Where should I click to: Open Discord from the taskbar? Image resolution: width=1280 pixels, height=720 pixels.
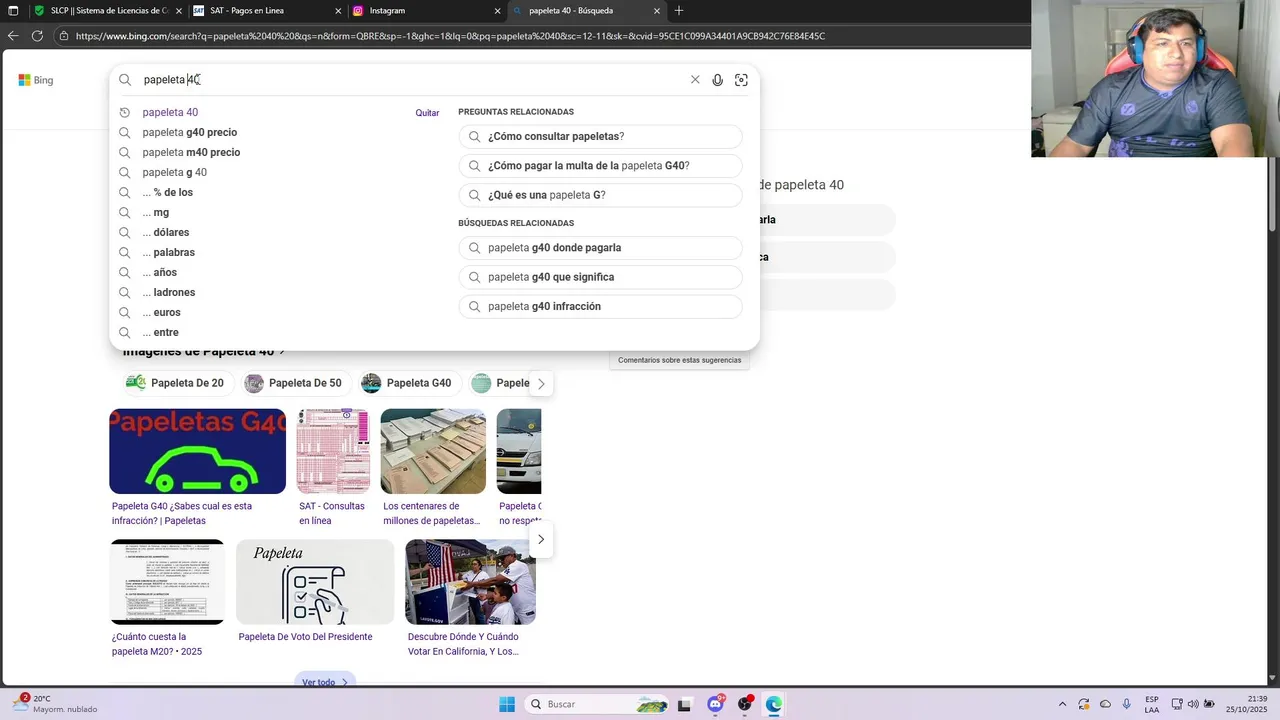(x=716, y=704)
